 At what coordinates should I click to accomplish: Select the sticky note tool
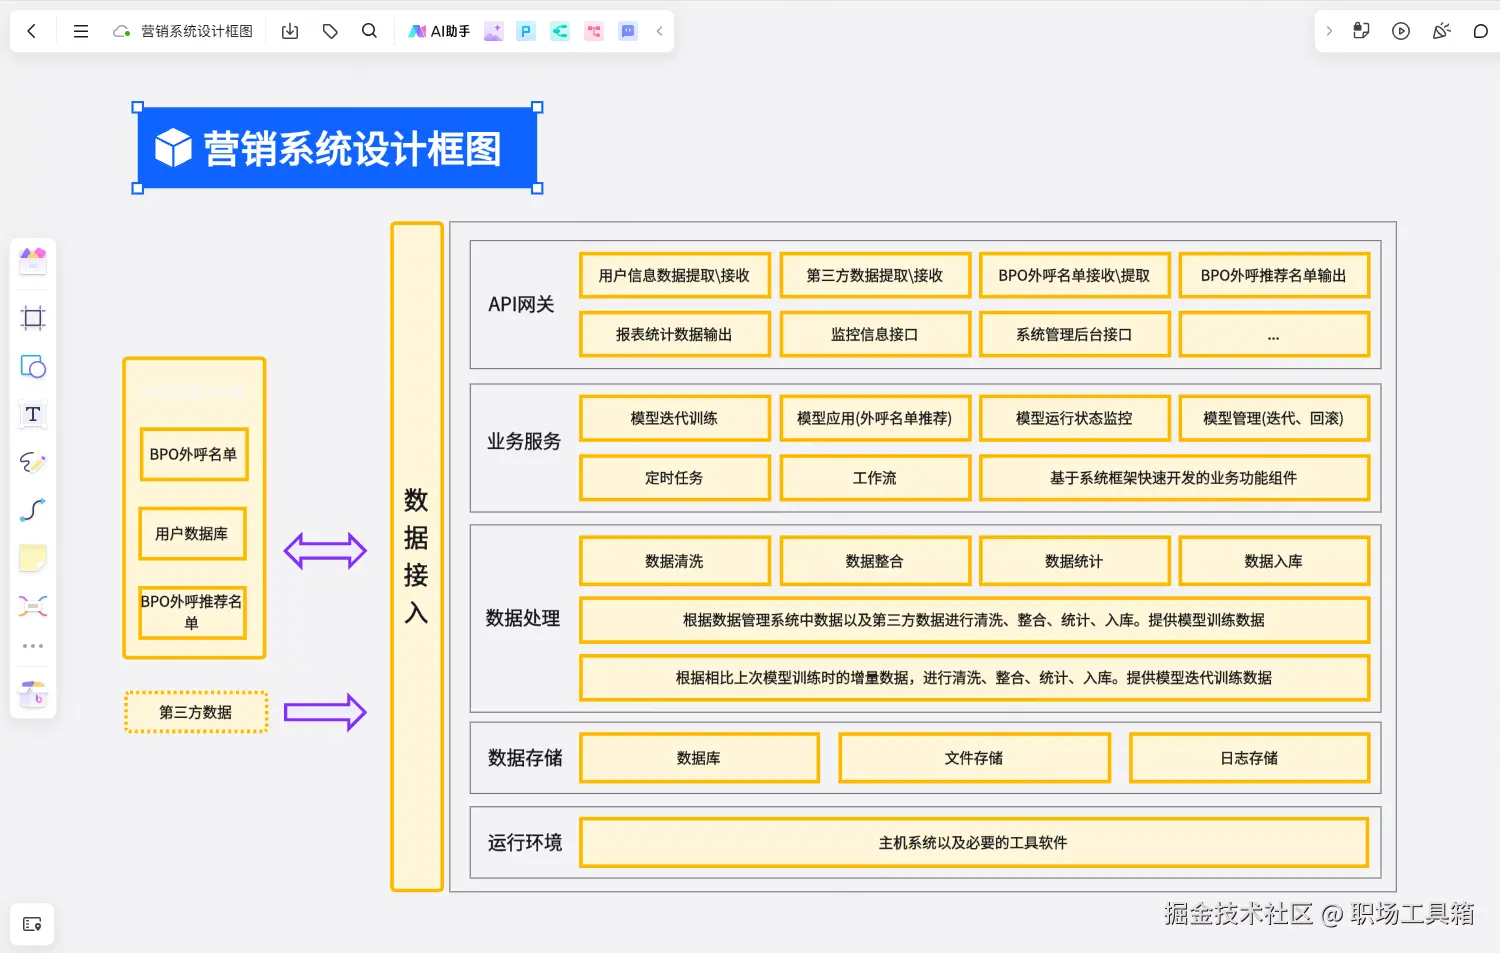point(33,557)
